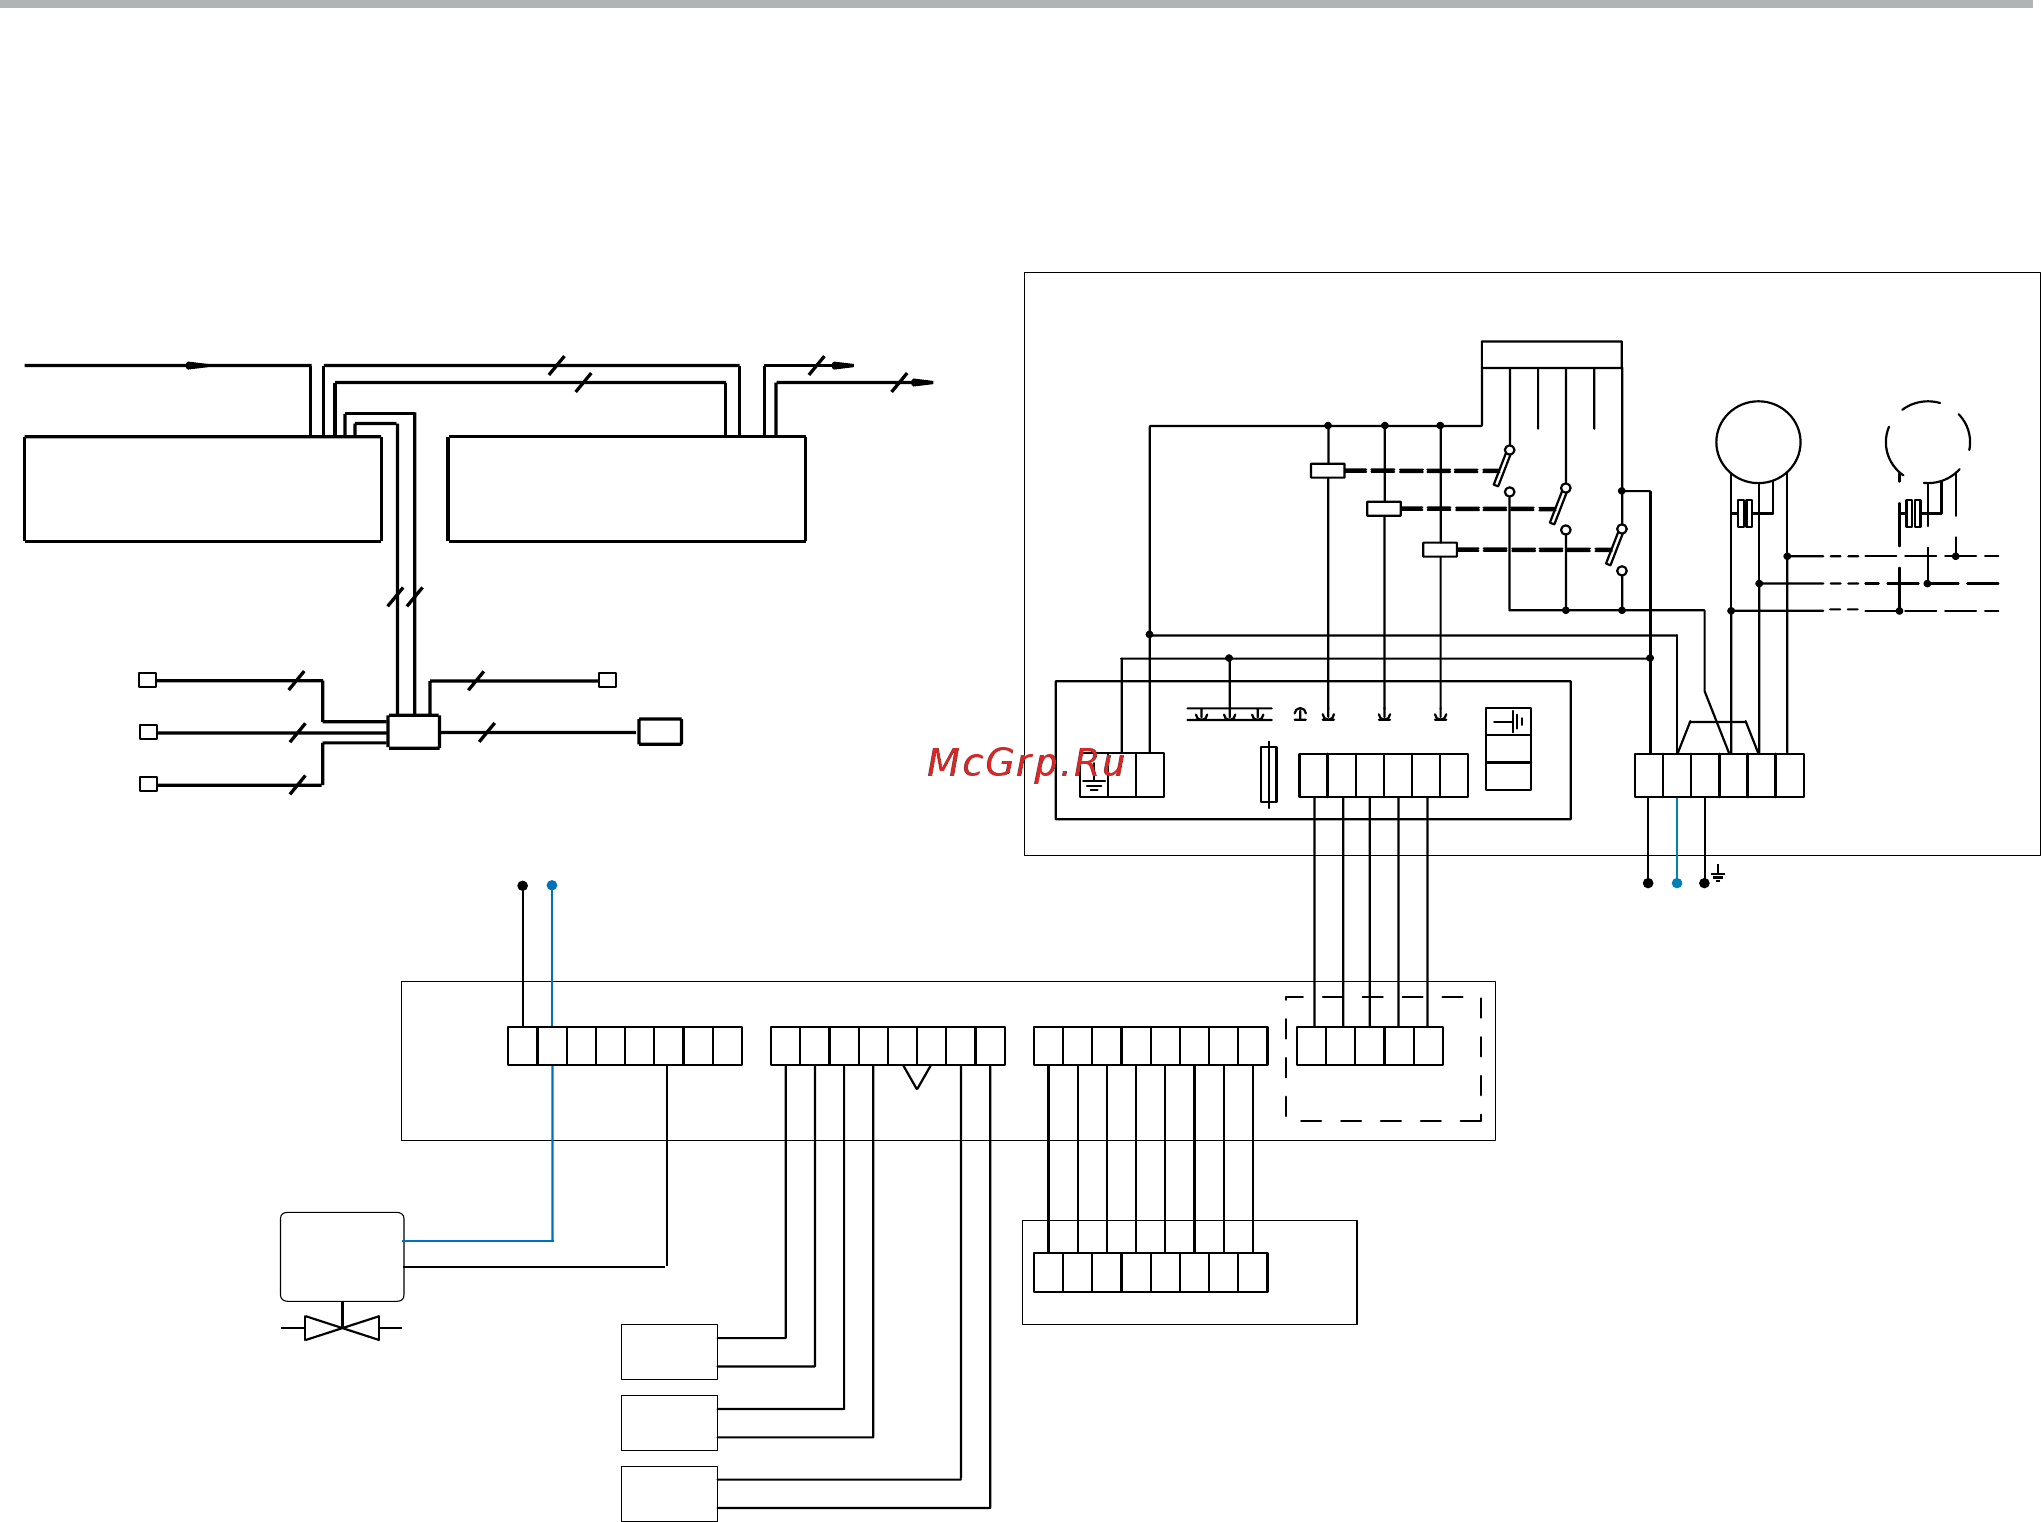Click the topmost relay coil rectangle
The image size is (2041, 1522).
[1328, 470]
